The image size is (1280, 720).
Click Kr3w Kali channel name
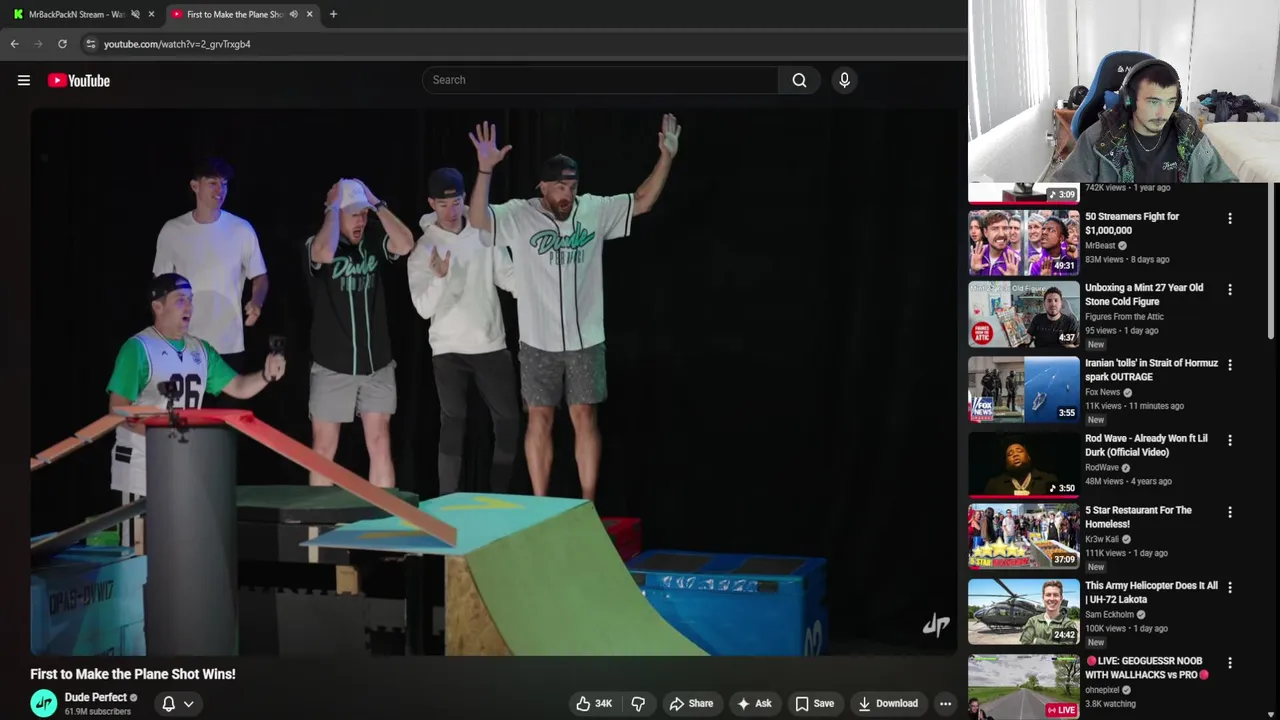click(1102, 539)
